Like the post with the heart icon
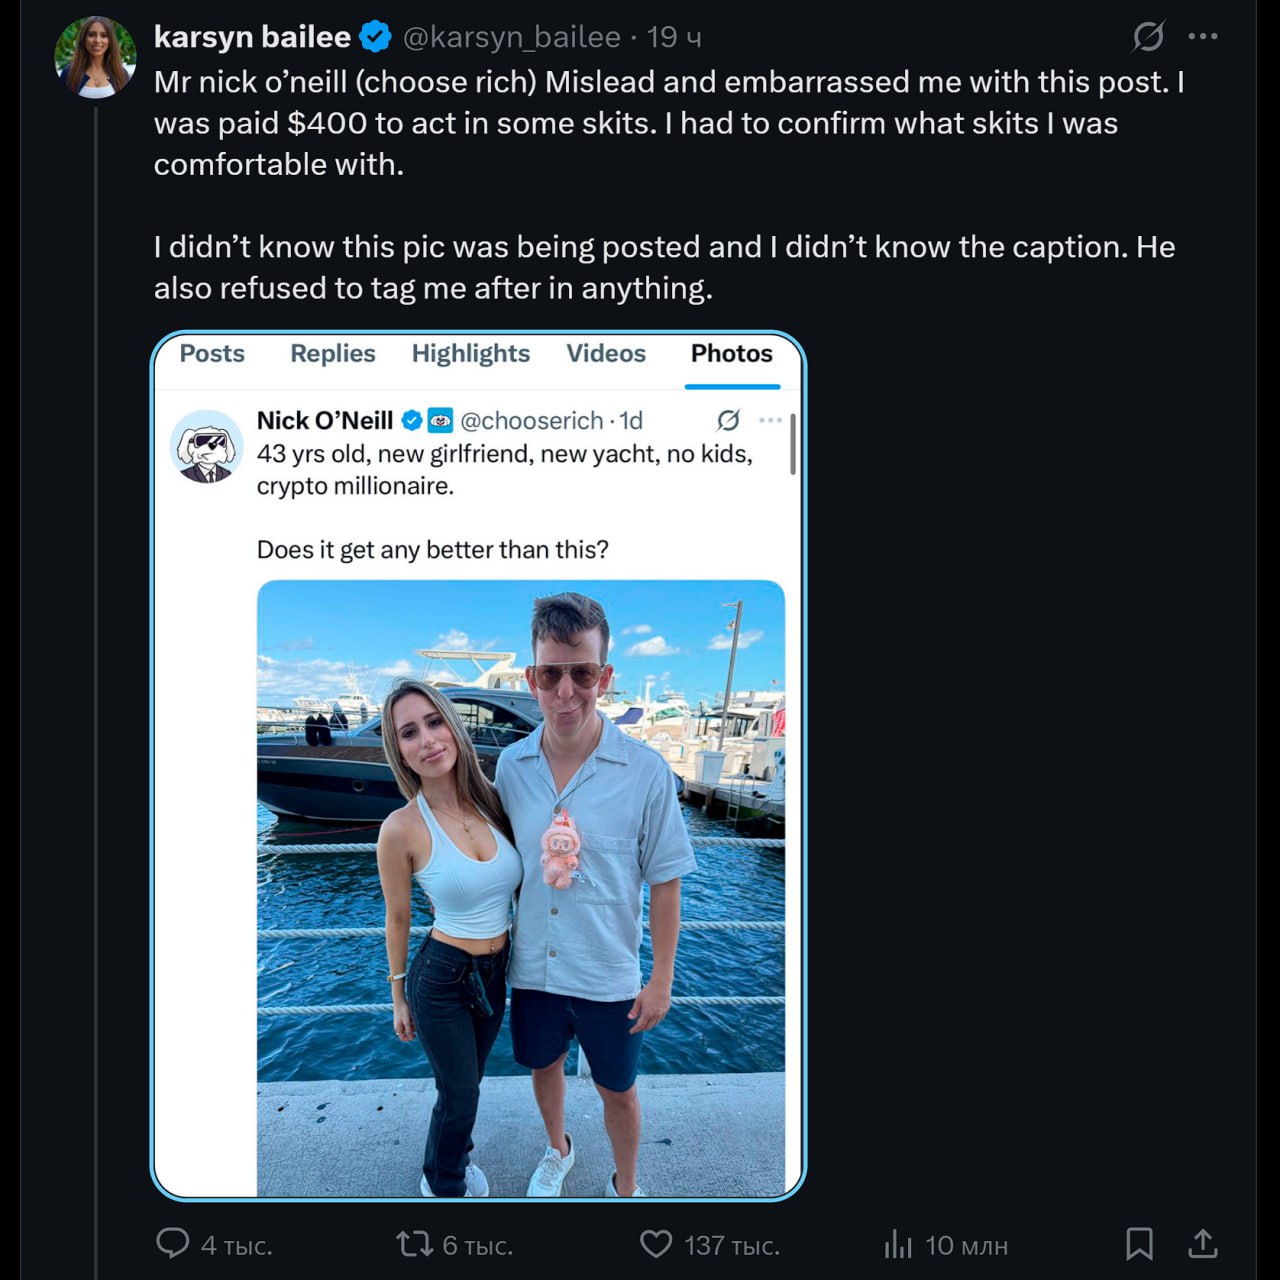Viewport: 1280px width, 1280px height. click(656, 1244)
